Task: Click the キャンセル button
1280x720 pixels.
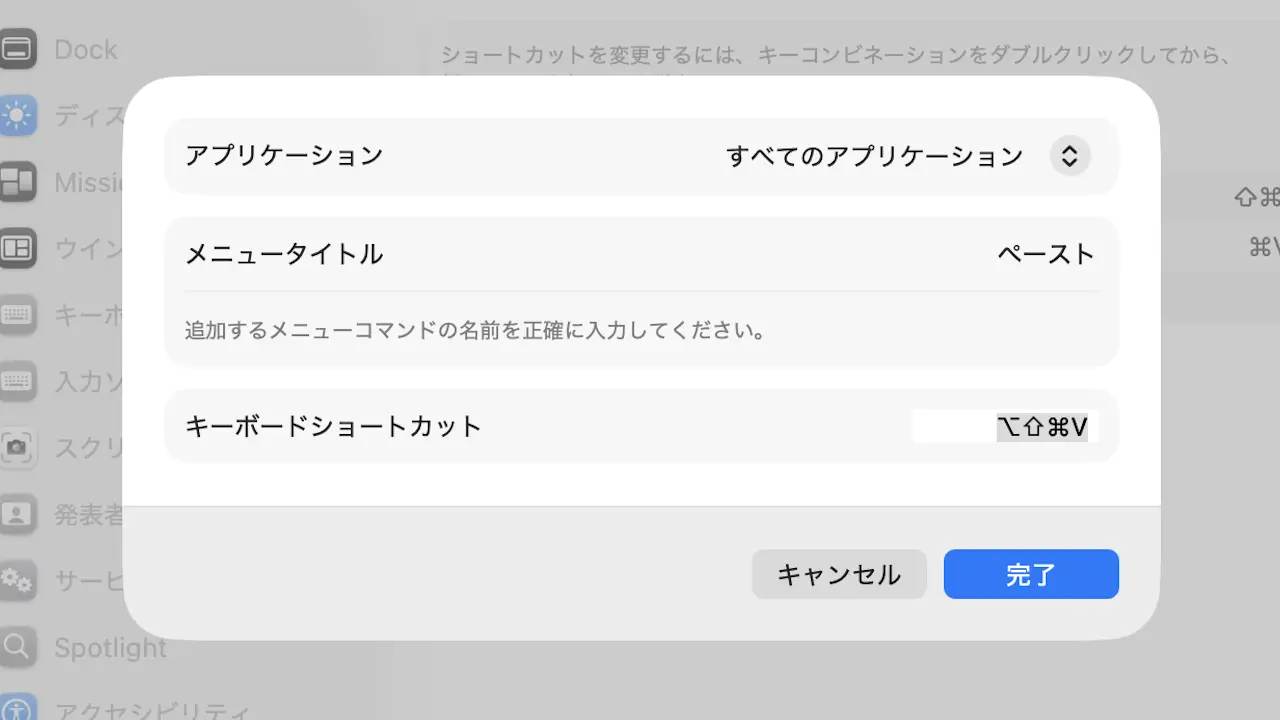Action: click(x=839, y=574)
